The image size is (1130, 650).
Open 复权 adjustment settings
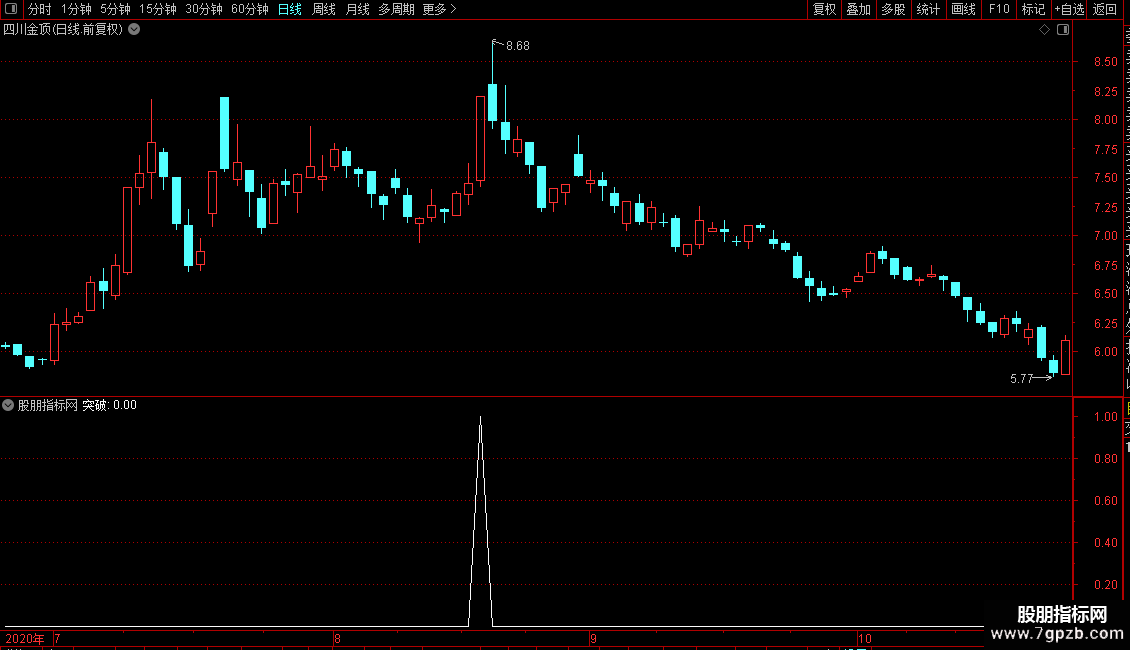click(824, 9)
